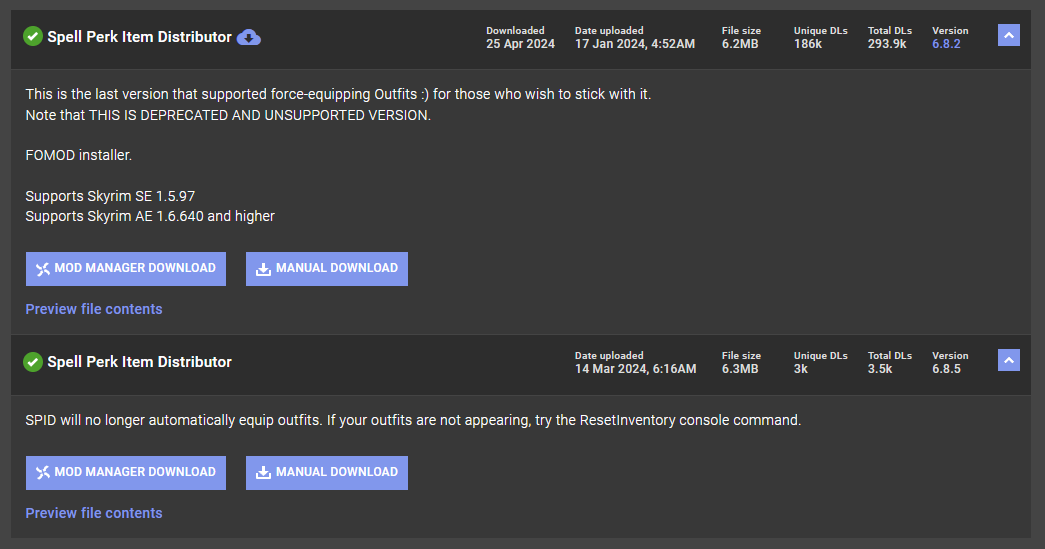Click the first Spell Perk Item Distributor title
1045x549 pixels.
coord(139,37)
